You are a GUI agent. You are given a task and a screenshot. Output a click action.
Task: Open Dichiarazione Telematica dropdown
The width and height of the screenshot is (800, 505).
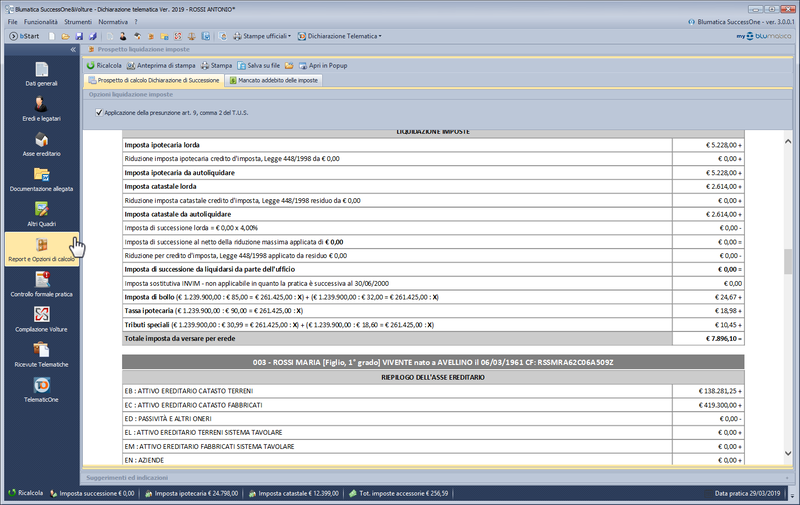pos(340,36)
